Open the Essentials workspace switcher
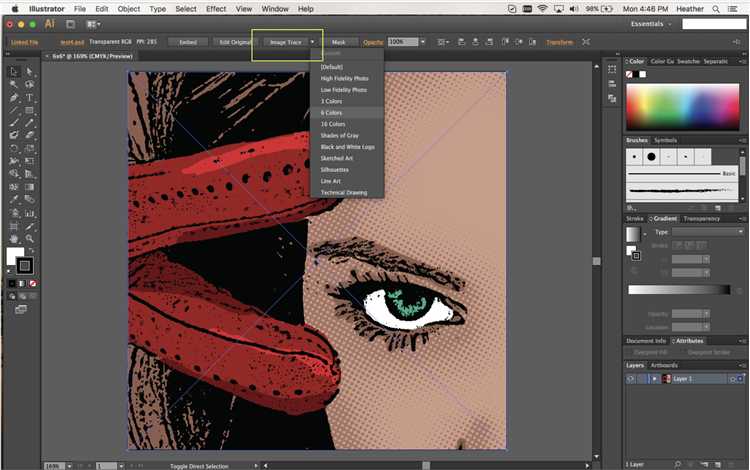This screenshot has width=750, height=470. [651, 24]
